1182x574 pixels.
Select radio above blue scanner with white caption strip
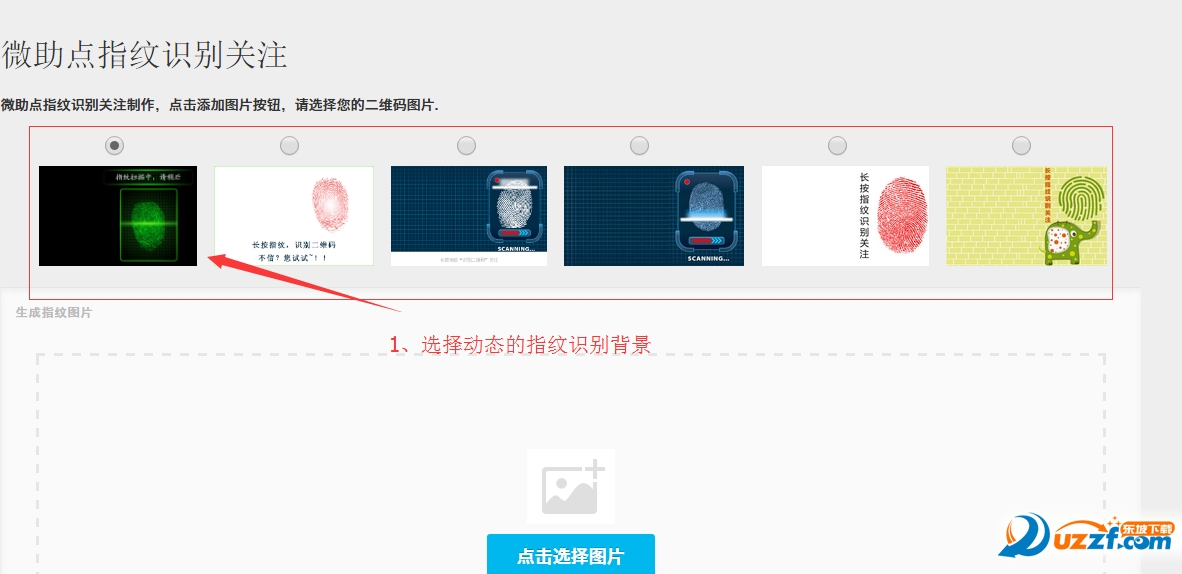coord(467,146)
